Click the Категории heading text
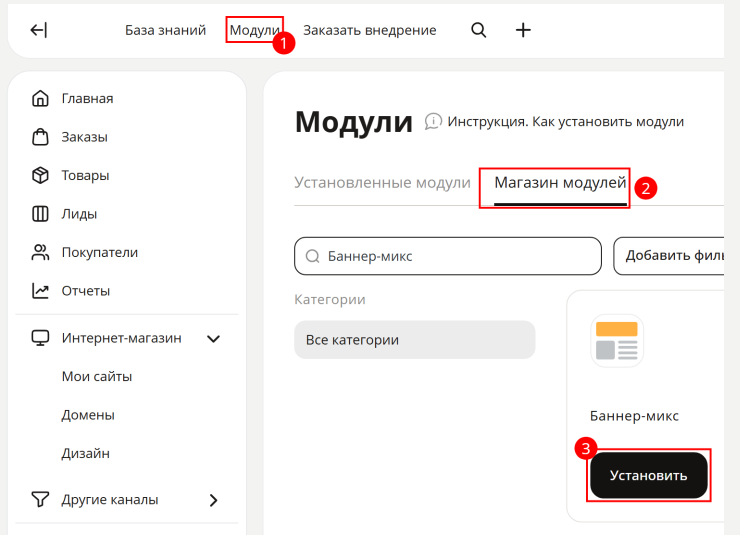The height and width of the screenshot is (535, 740). click(x=330, y=300)
